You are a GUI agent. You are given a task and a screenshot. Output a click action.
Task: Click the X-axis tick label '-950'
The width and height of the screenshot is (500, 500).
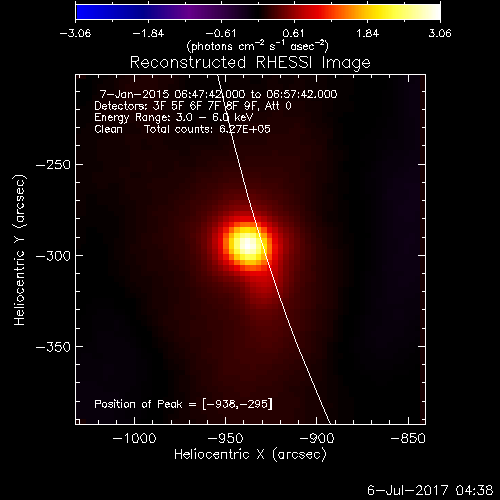226,438
